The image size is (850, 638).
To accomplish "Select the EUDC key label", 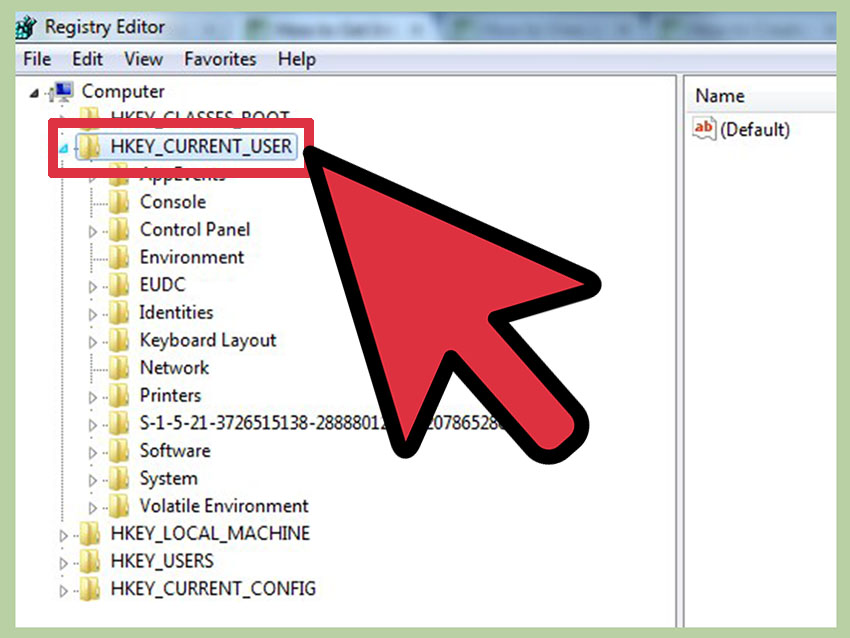I will (x=163, y=285).
